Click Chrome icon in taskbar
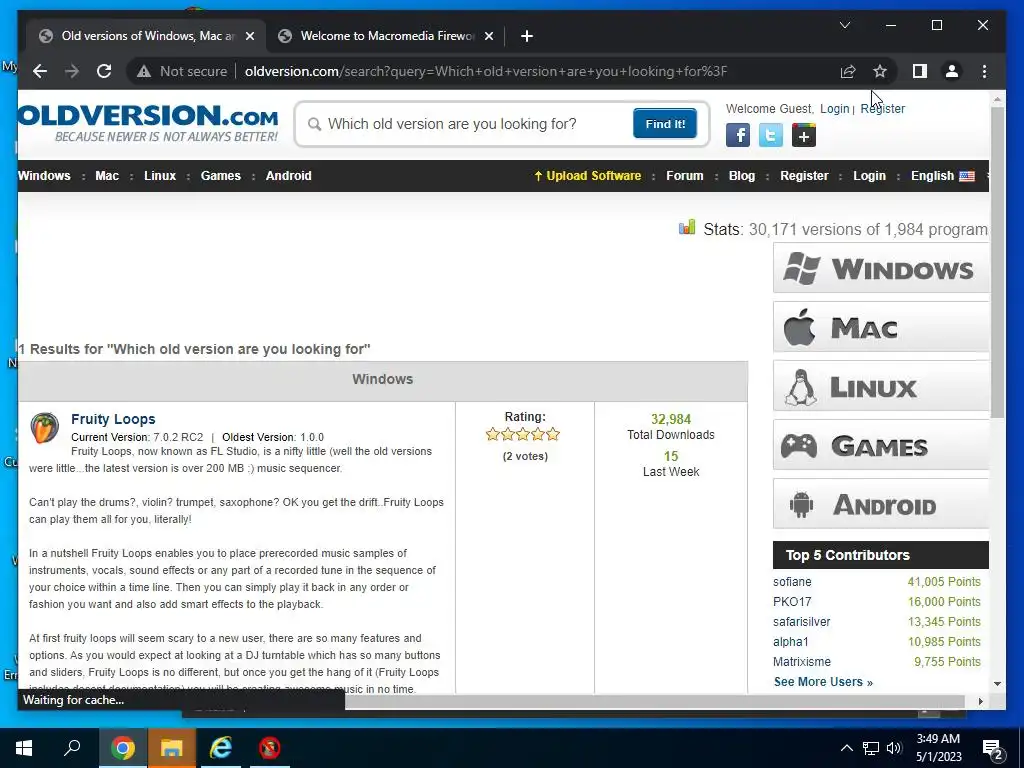The width and height of the screenshot is (1024, 768). (122, 748)
